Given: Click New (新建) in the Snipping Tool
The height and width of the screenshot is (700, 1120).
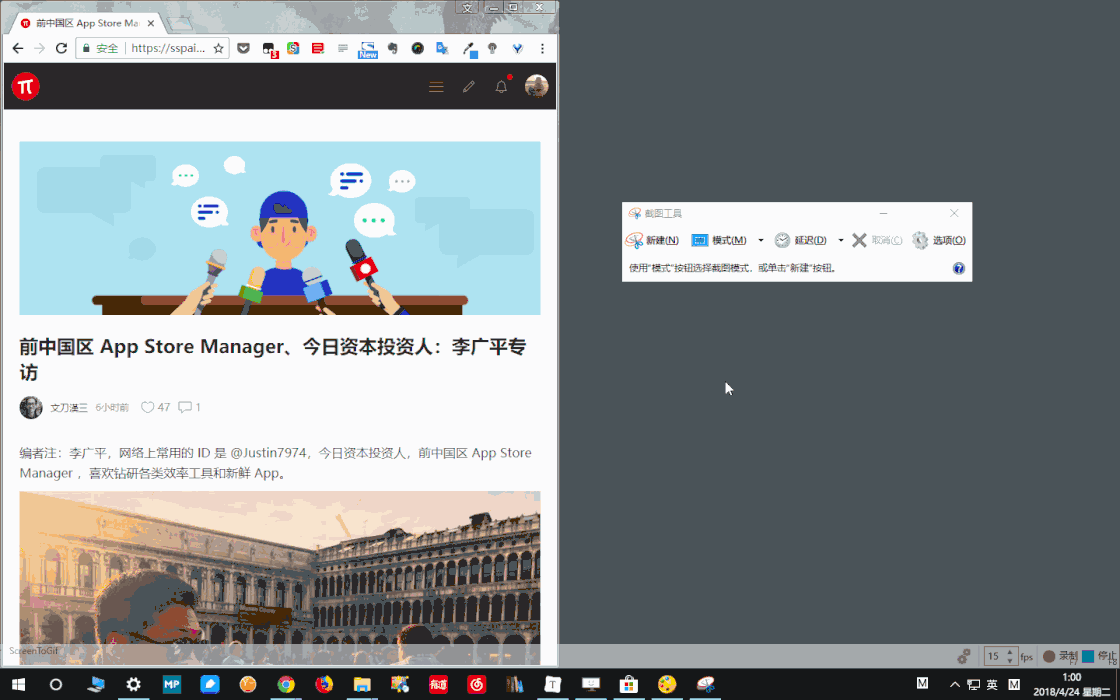Looking at the screenshot, I should pos(652,240).
